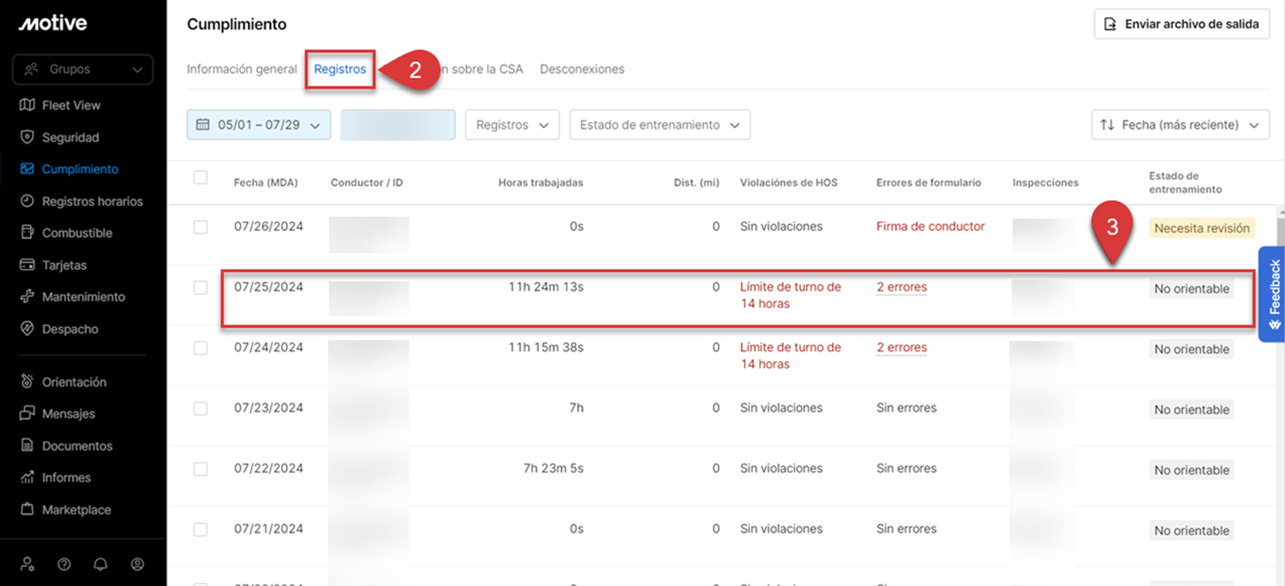Open notifications bell icon
Viewport: 1285px width, 586px height.
tap(100, 564)
